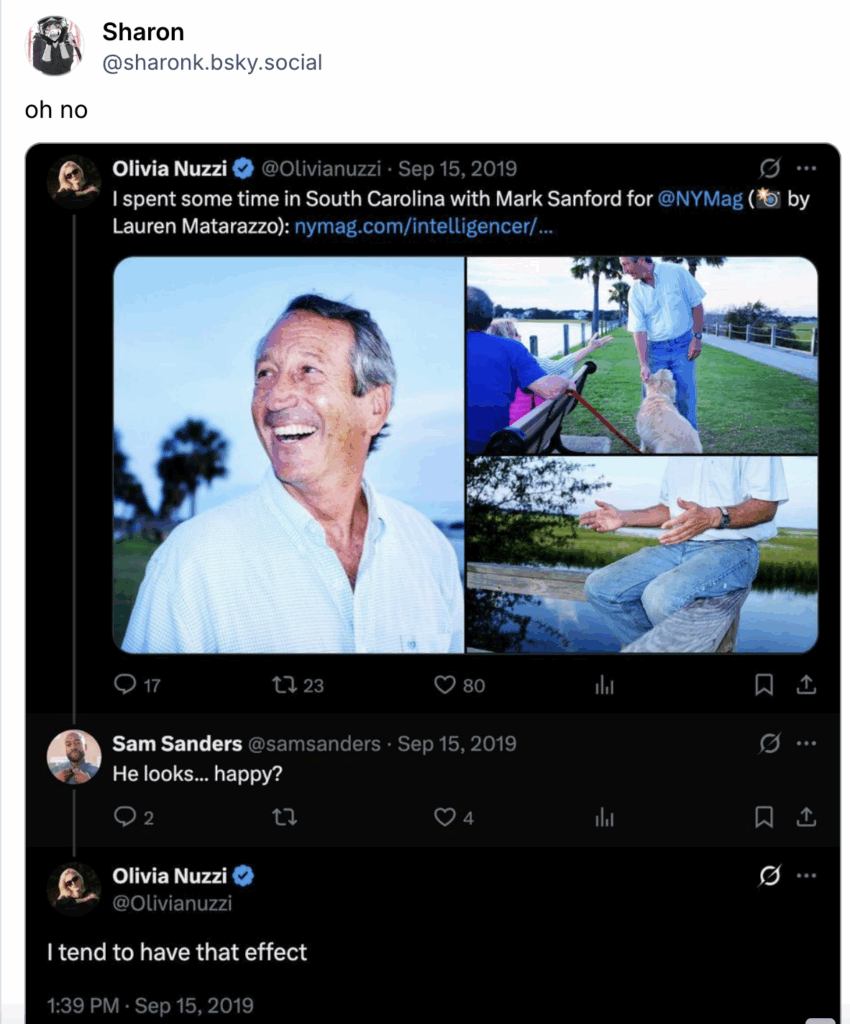
Task: Share the first tweet via share icon
Action: [x=806, y=684]
